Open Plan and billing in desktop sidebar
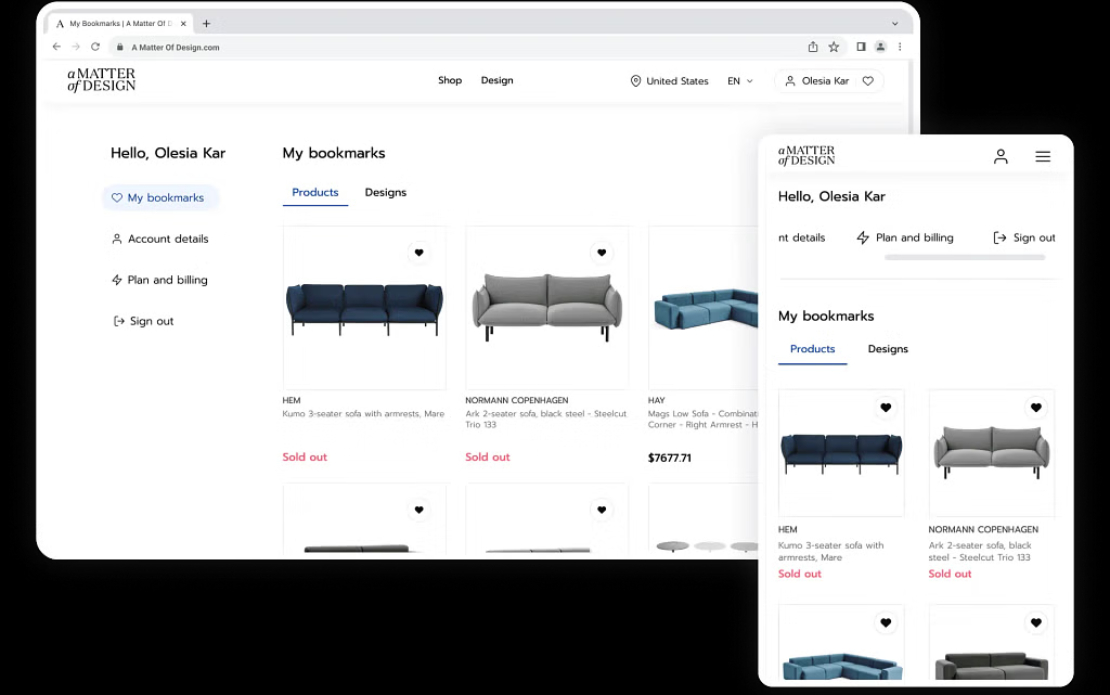Image resolution: width=1110 pixels, height=695 pixels. point(159,280)
